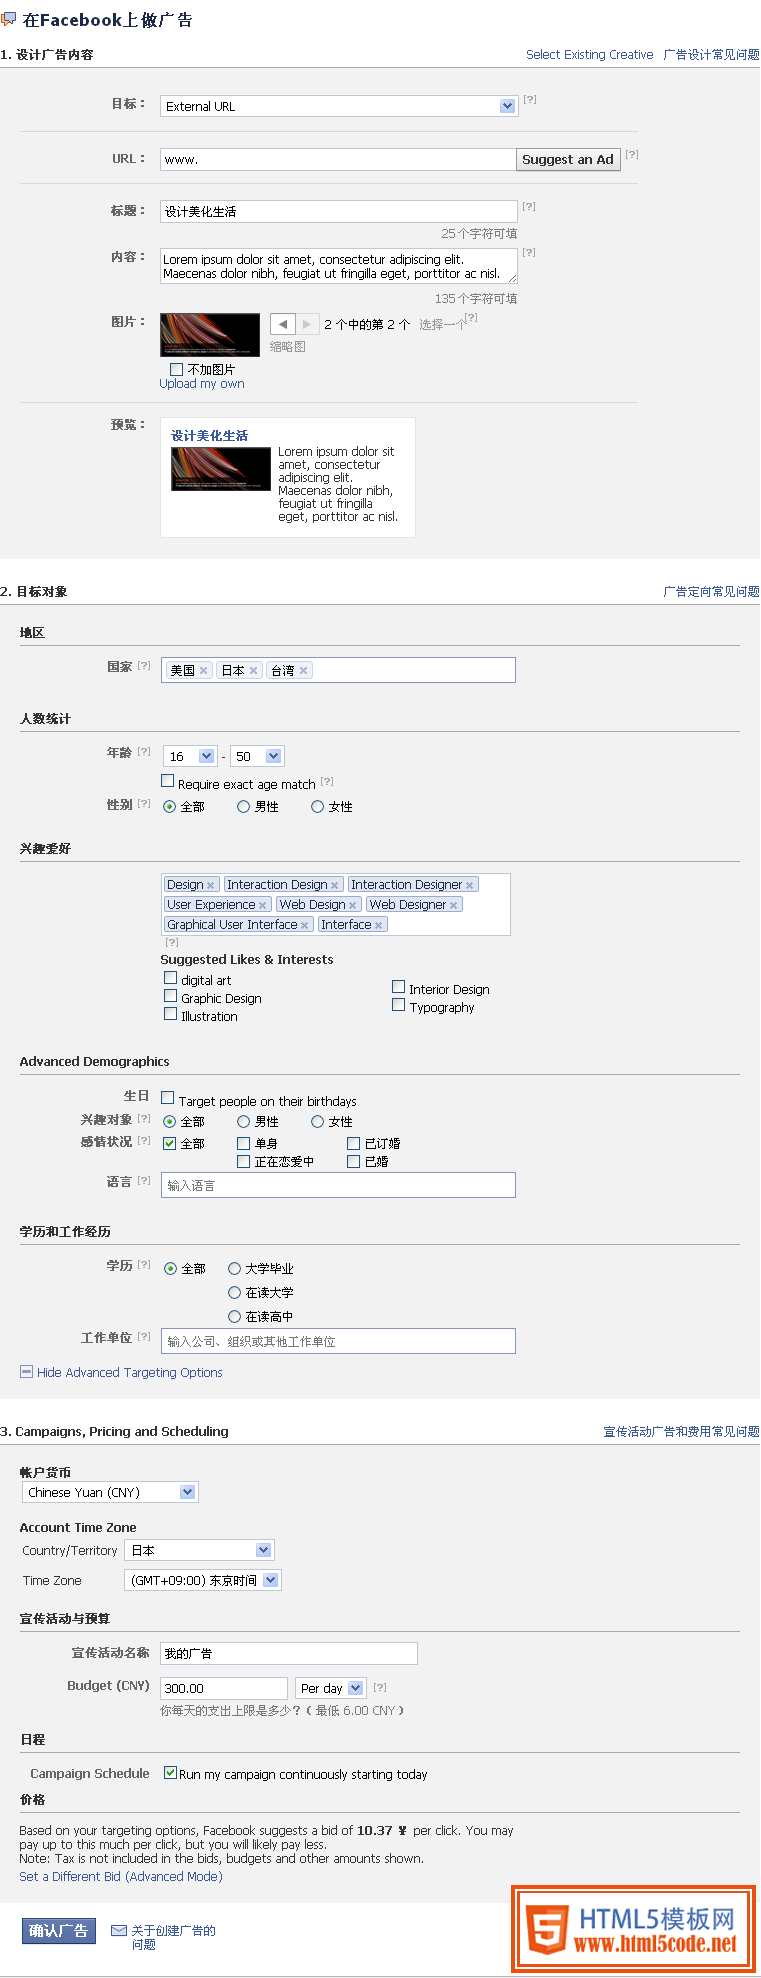Remove the Web Designer interest tag
This screenshot has width=761, height=1978.
454,905
